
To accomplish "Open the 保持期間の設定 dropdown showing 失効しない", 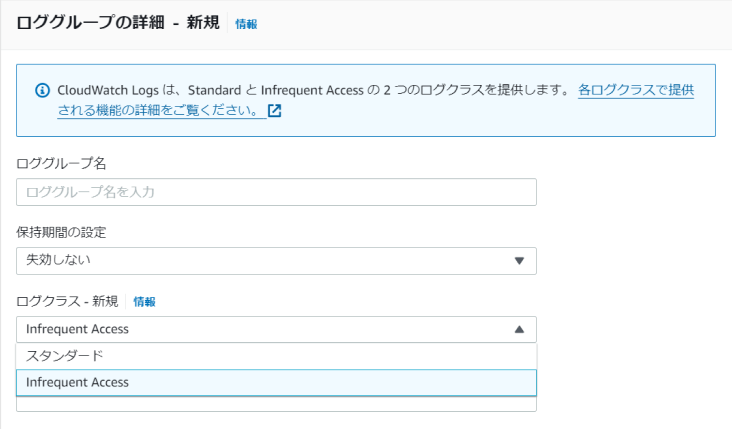I will [276, 261].
